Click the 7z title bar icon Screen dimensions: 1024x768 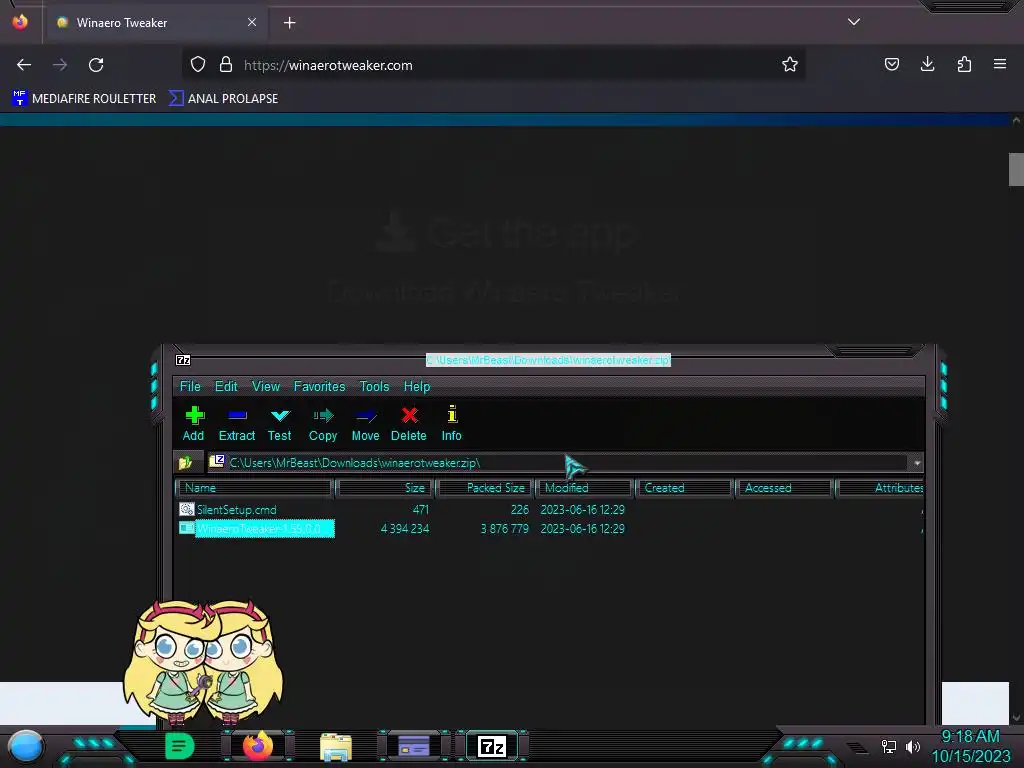[x=184, y=360]
